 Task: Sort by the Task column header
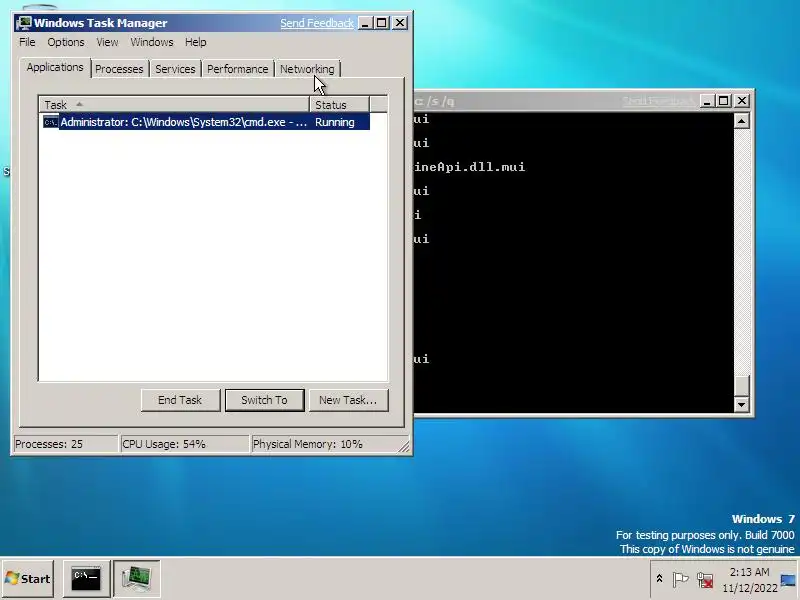tap(173, 105)
